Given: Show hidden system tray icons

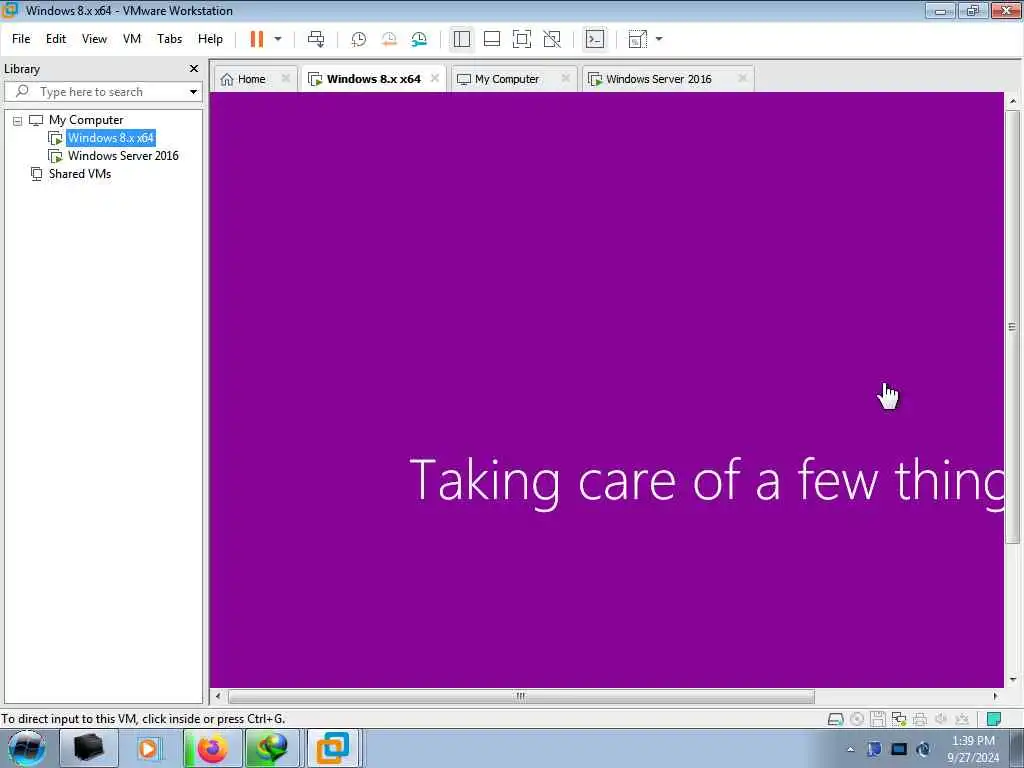Looking at the screenshot, I should [850, 750].
